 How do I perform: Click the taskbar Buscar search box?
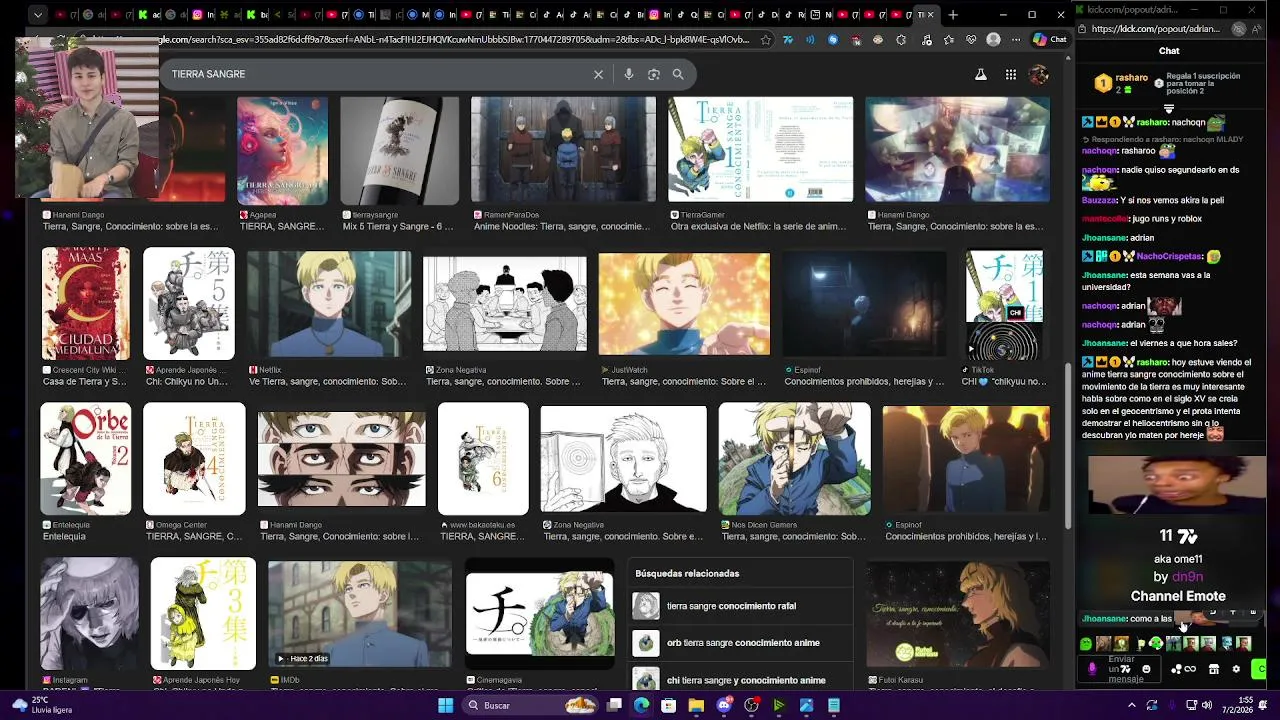(530, 705)
